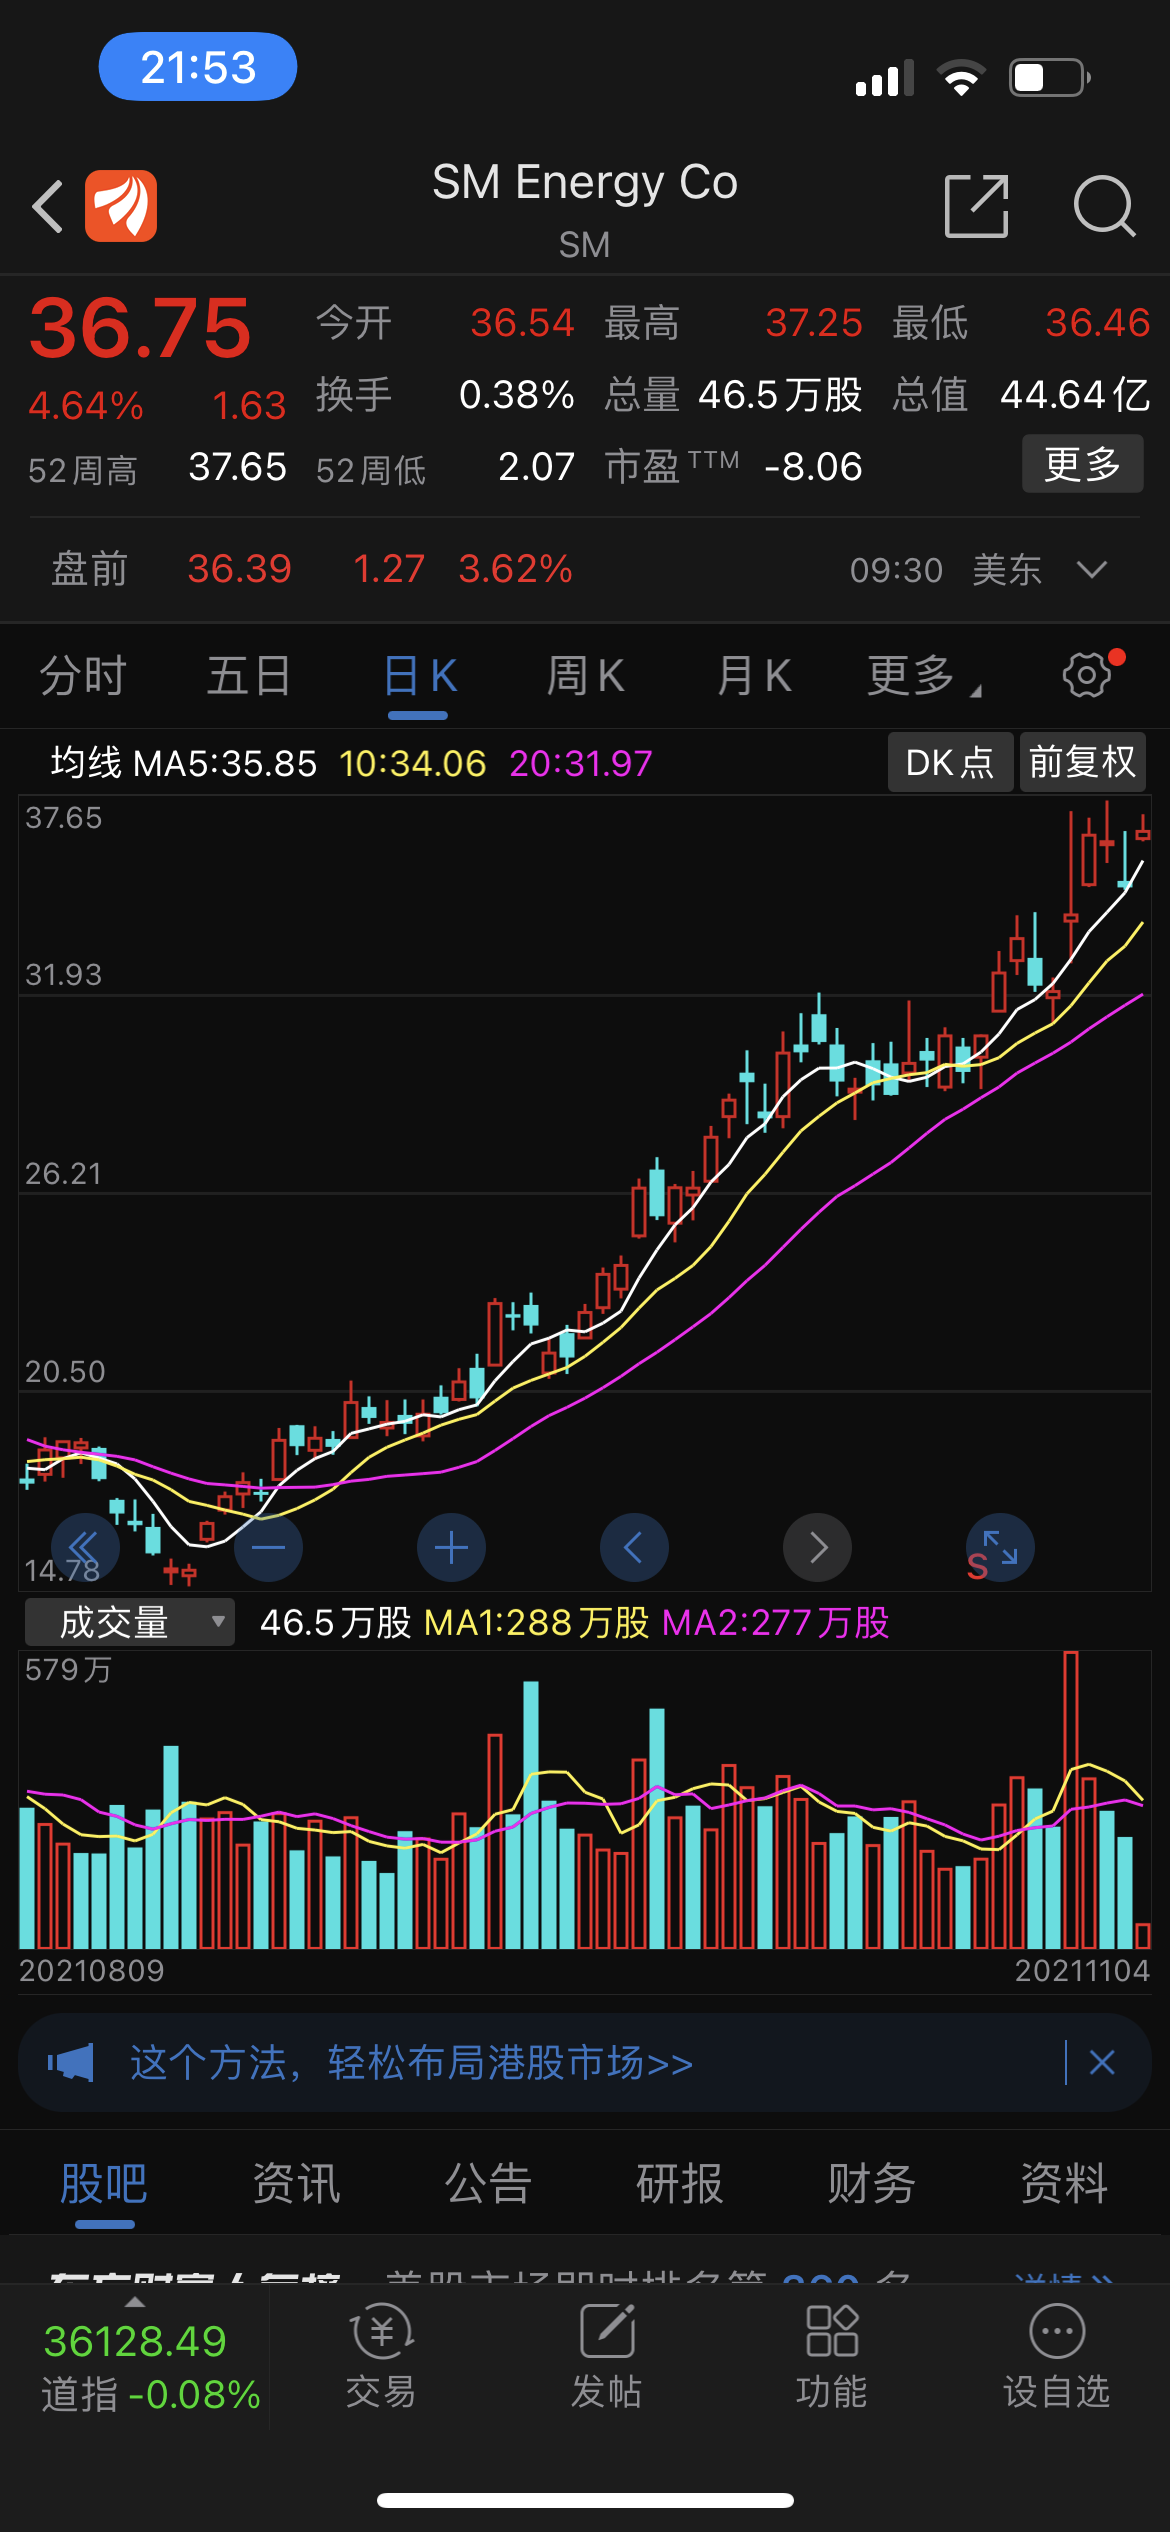Screen dimensions: 1170x2532
Task: Tap the MA20 value 31.97
Action: [580, 763]
